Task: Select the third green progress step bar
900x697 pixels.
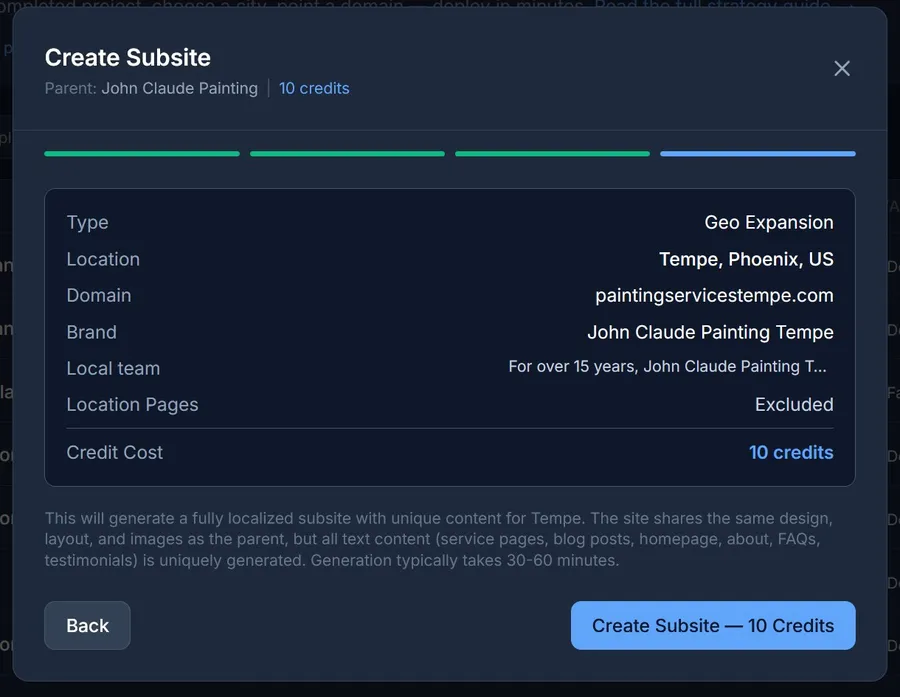Action: click(x=552, y=154)
